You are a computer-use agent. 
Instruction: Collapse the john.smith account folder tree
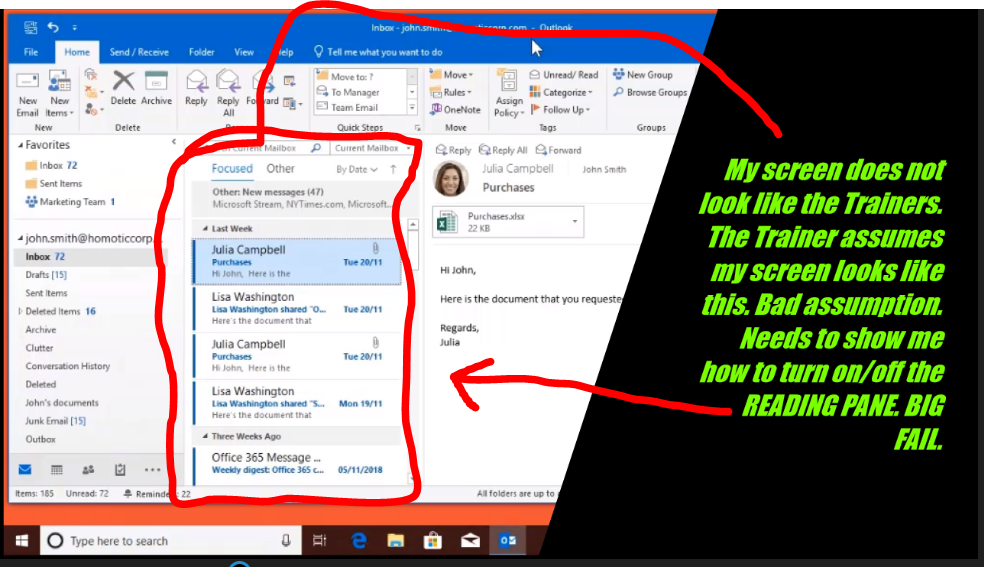(x=21, y=238)
